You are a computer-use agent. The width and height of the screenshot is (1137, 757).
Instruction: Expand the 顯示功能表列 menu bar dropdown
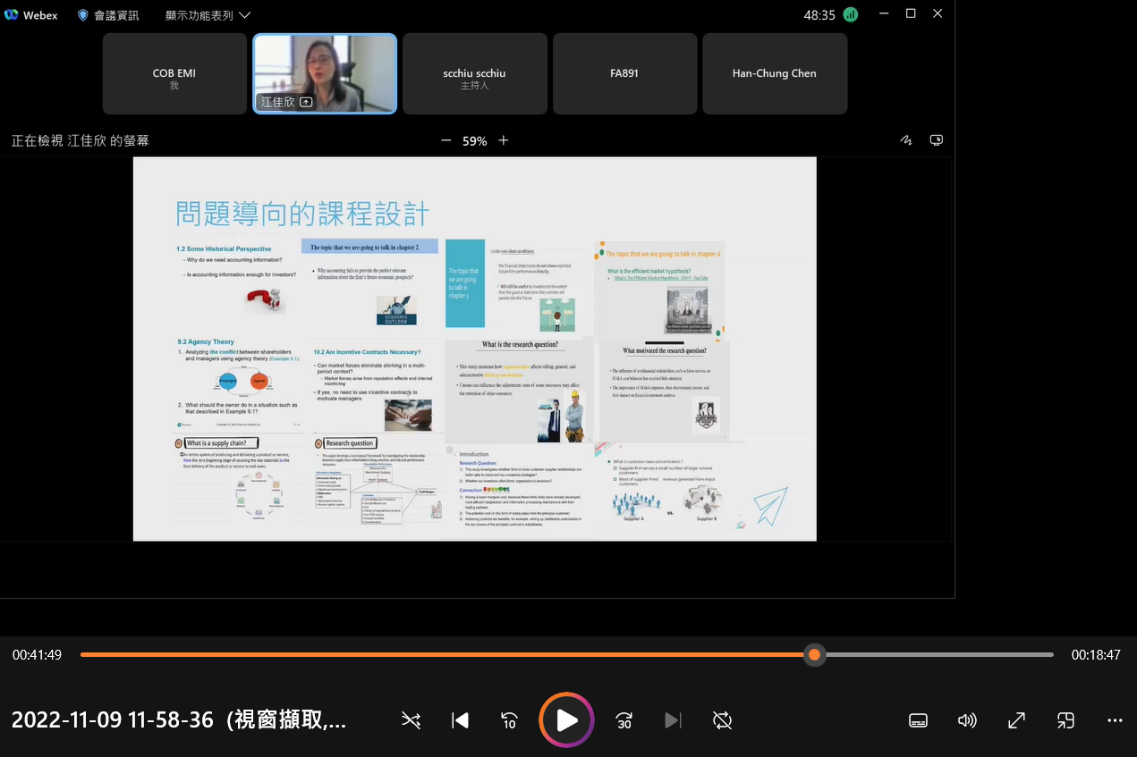207,15
